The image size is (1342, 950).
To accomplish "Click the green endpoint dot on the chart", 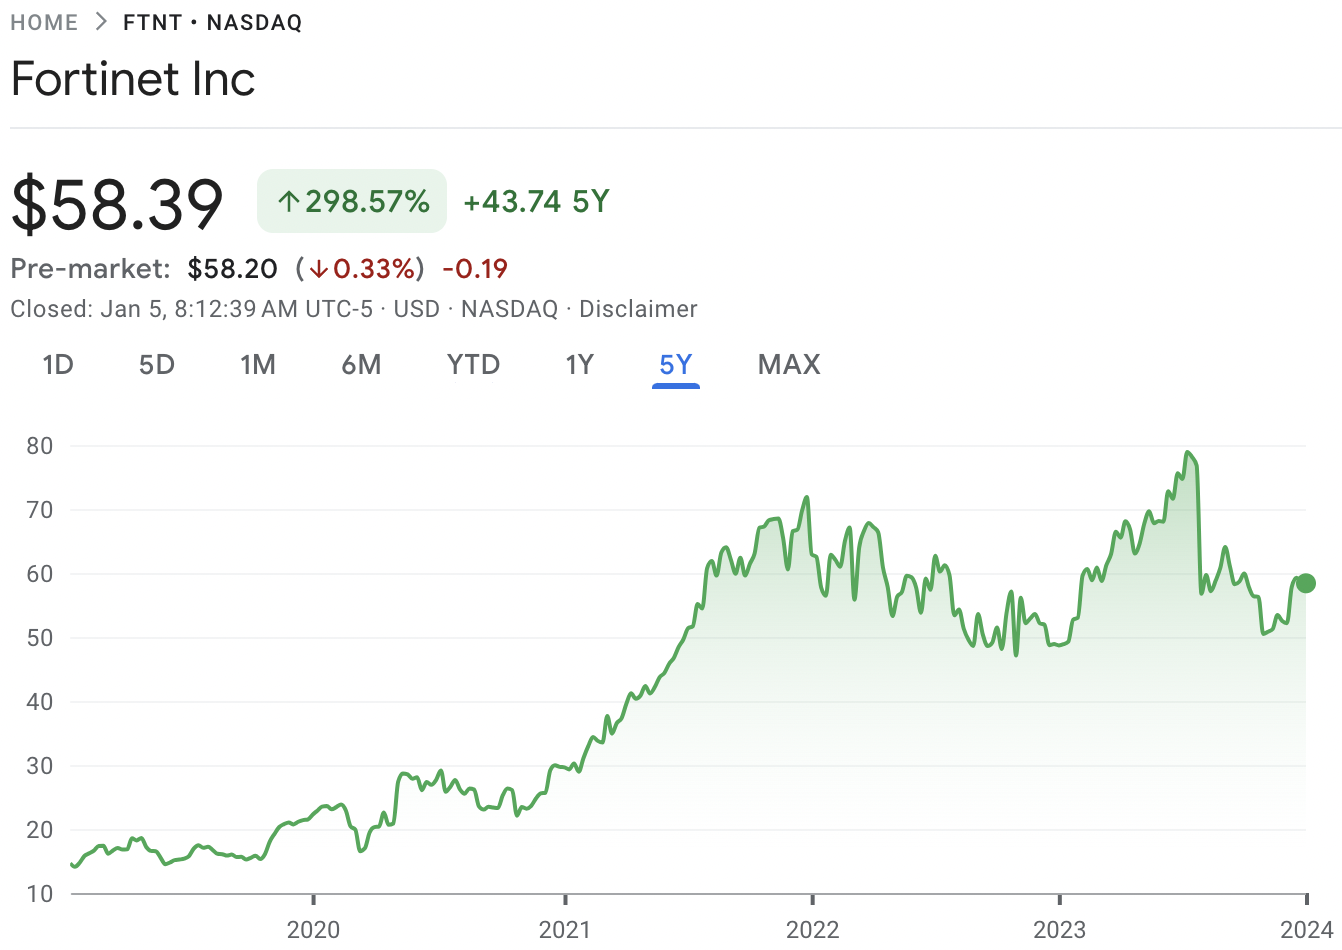I will 1306,581.
